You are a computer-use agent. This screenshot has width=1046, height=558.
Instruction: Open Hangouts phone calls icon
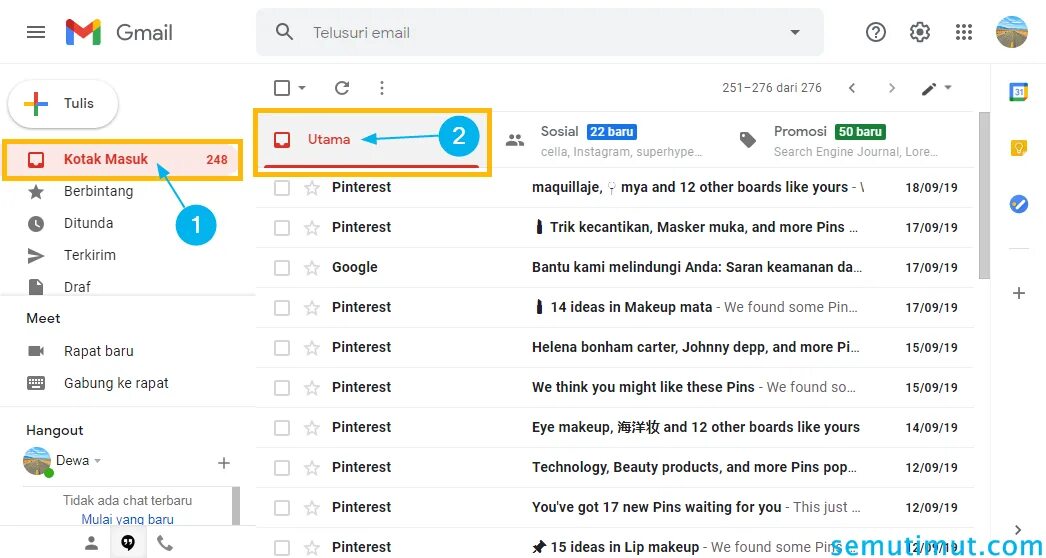click(165, 543)
